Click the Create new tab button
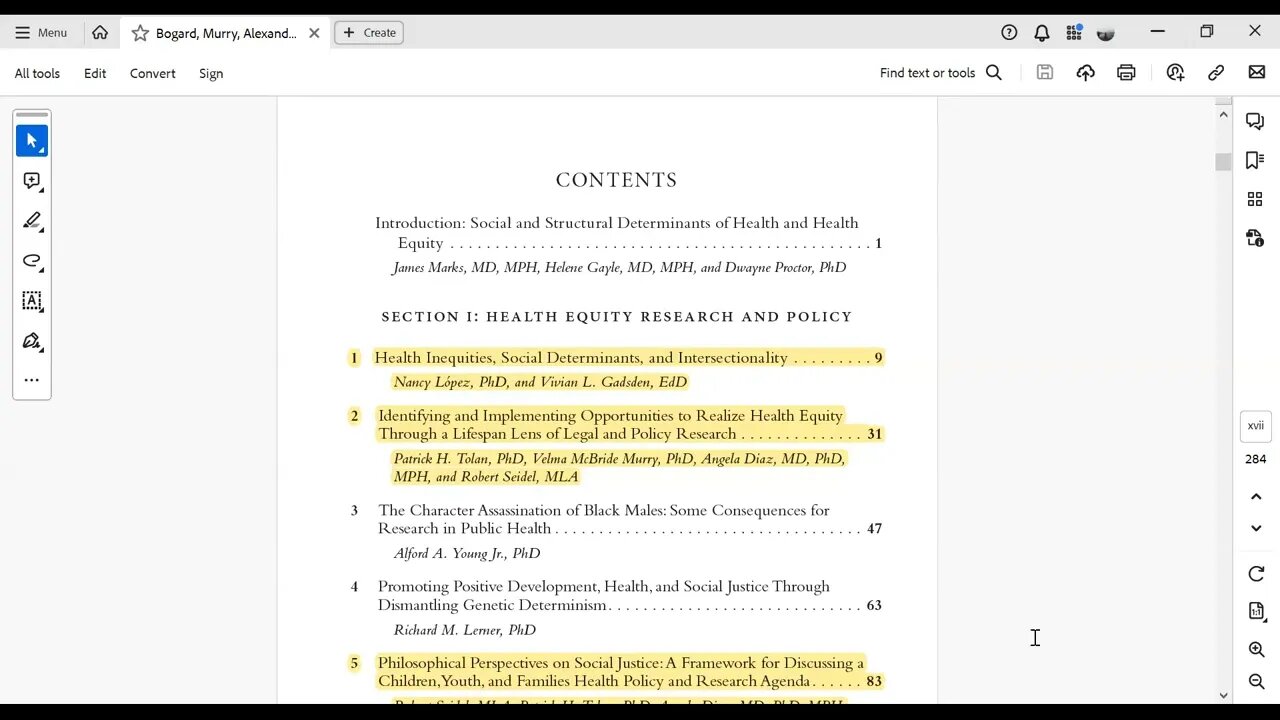1280x720 pixels. (x=369, y=32)
